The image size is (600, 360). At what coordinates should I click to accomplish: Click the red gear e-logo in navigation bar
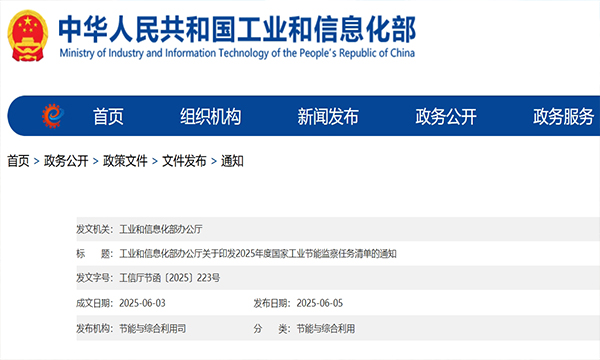pos(52,116)
